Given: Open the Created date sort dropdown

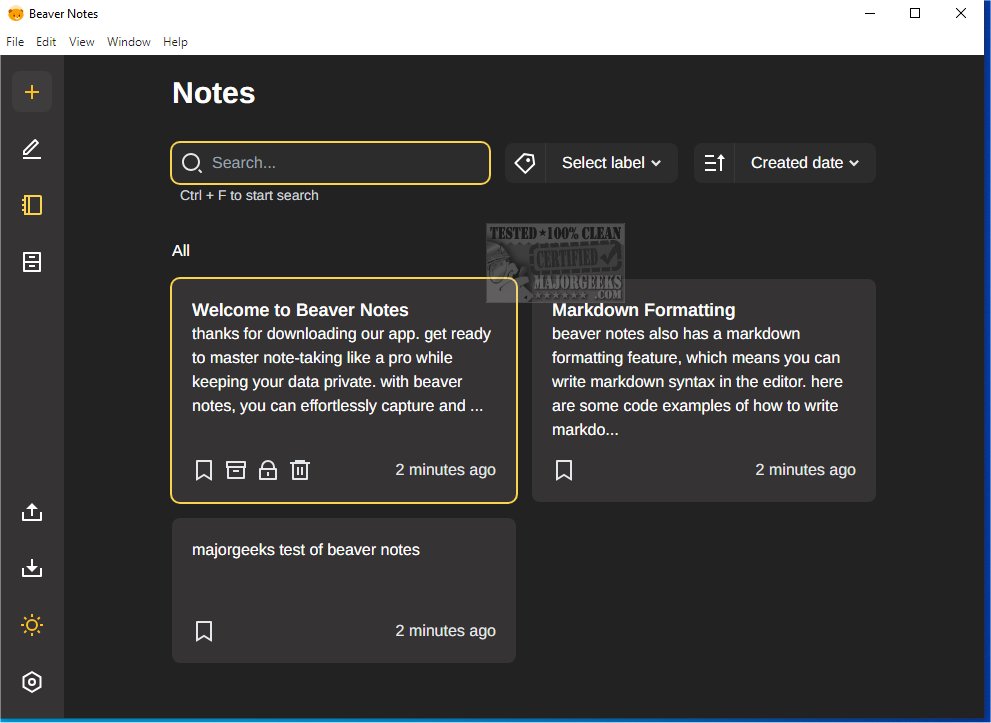Looking at the screenshot, I should (804, 163).
